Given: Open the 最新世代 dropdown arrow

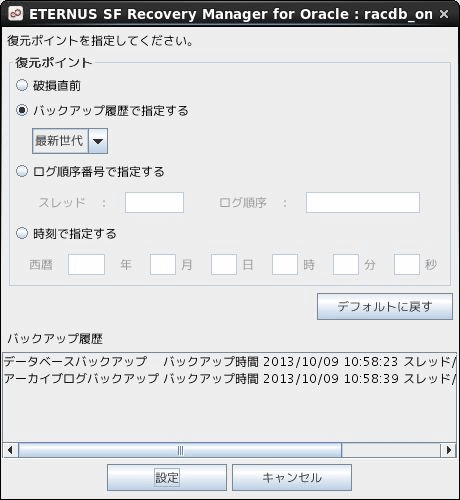Looking at the screenshot, I should point(98,141).
